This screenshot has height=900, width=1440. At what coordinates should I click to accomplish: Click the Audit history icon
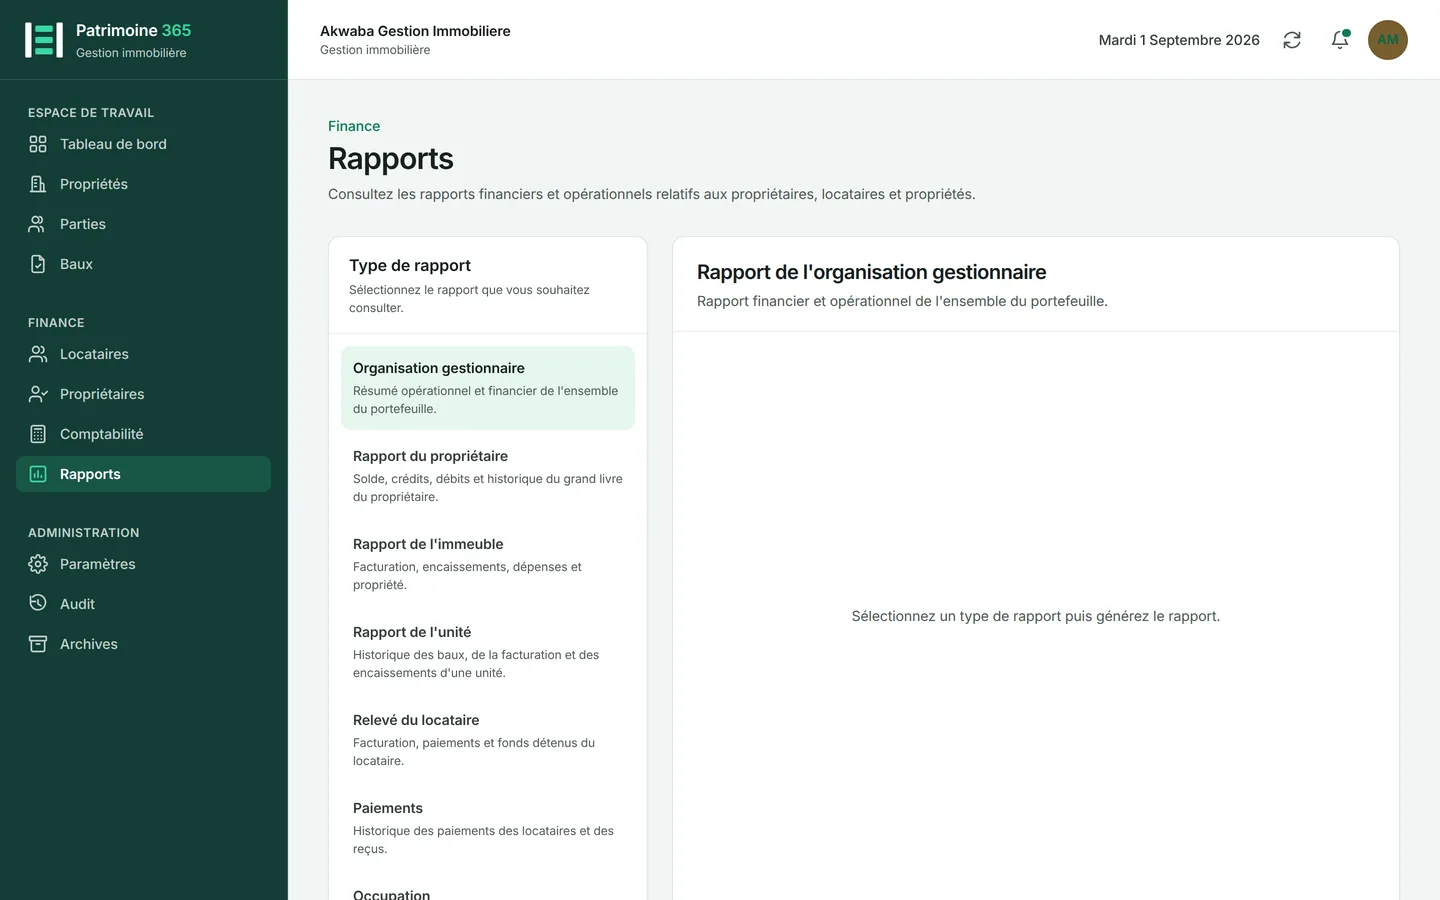pyautogui.click(x=38, y=604)
